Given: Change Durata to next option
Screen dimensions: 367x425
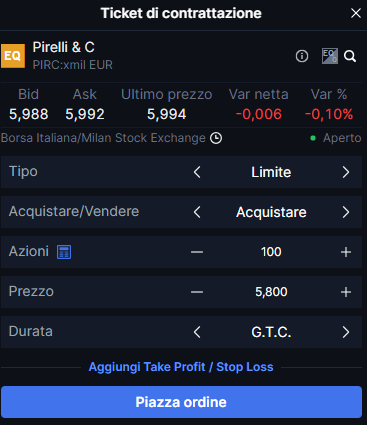Looking at the screenshot, I should (346, 332).
